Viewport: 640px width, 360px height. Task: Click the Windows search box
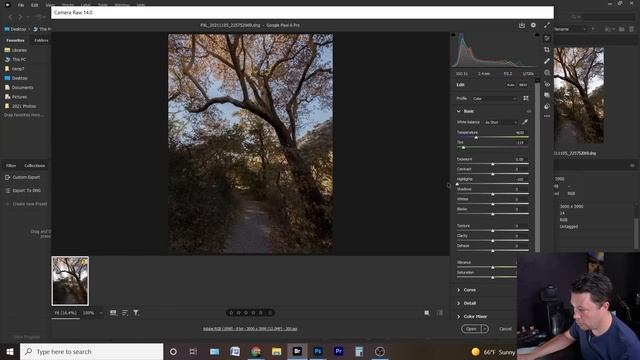point(91,351)
